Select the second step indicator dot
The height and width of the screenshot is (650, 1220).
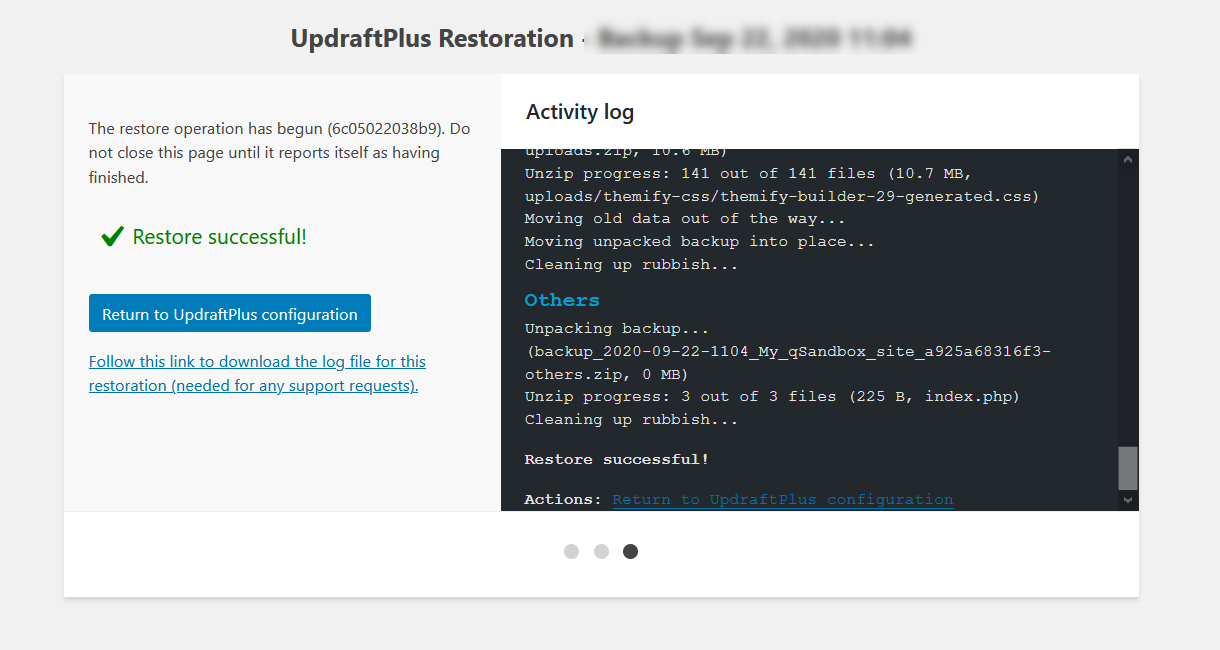pos(601,551)
